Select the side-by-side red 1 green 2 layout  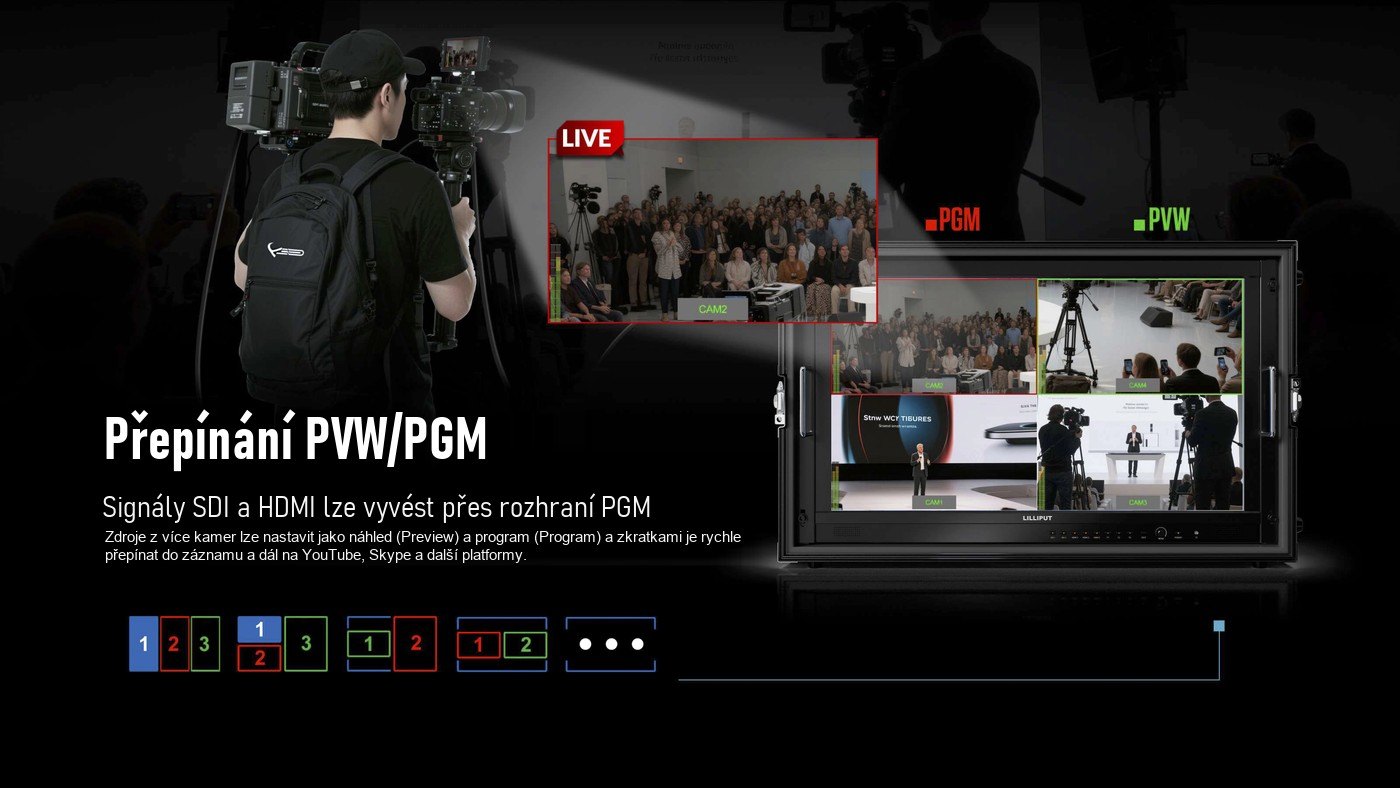pos(502,644)
